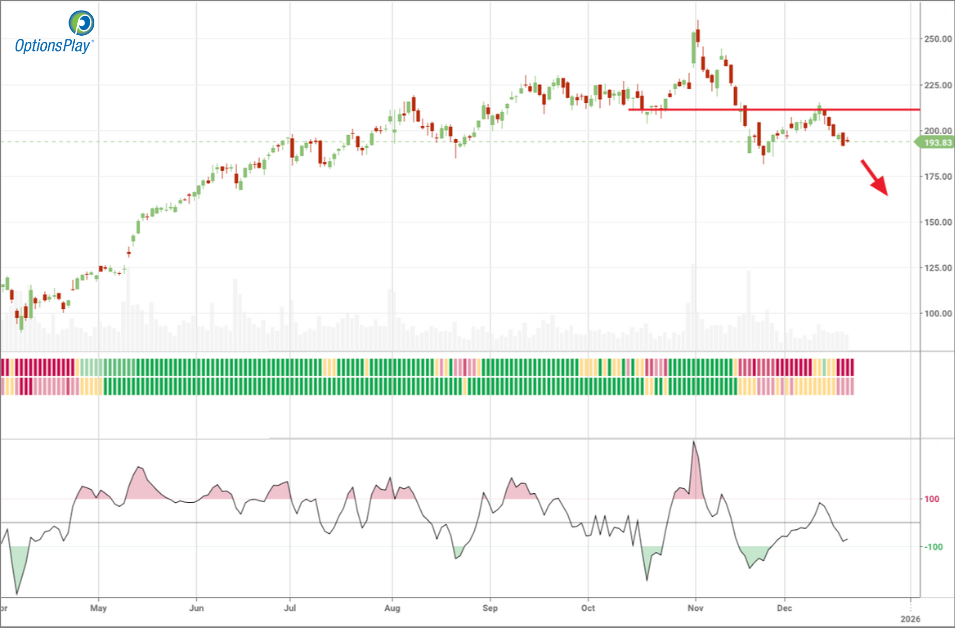Click the Dec label on time axis
Viewport: 955px width, 628px height.
[x=785, y=607]
